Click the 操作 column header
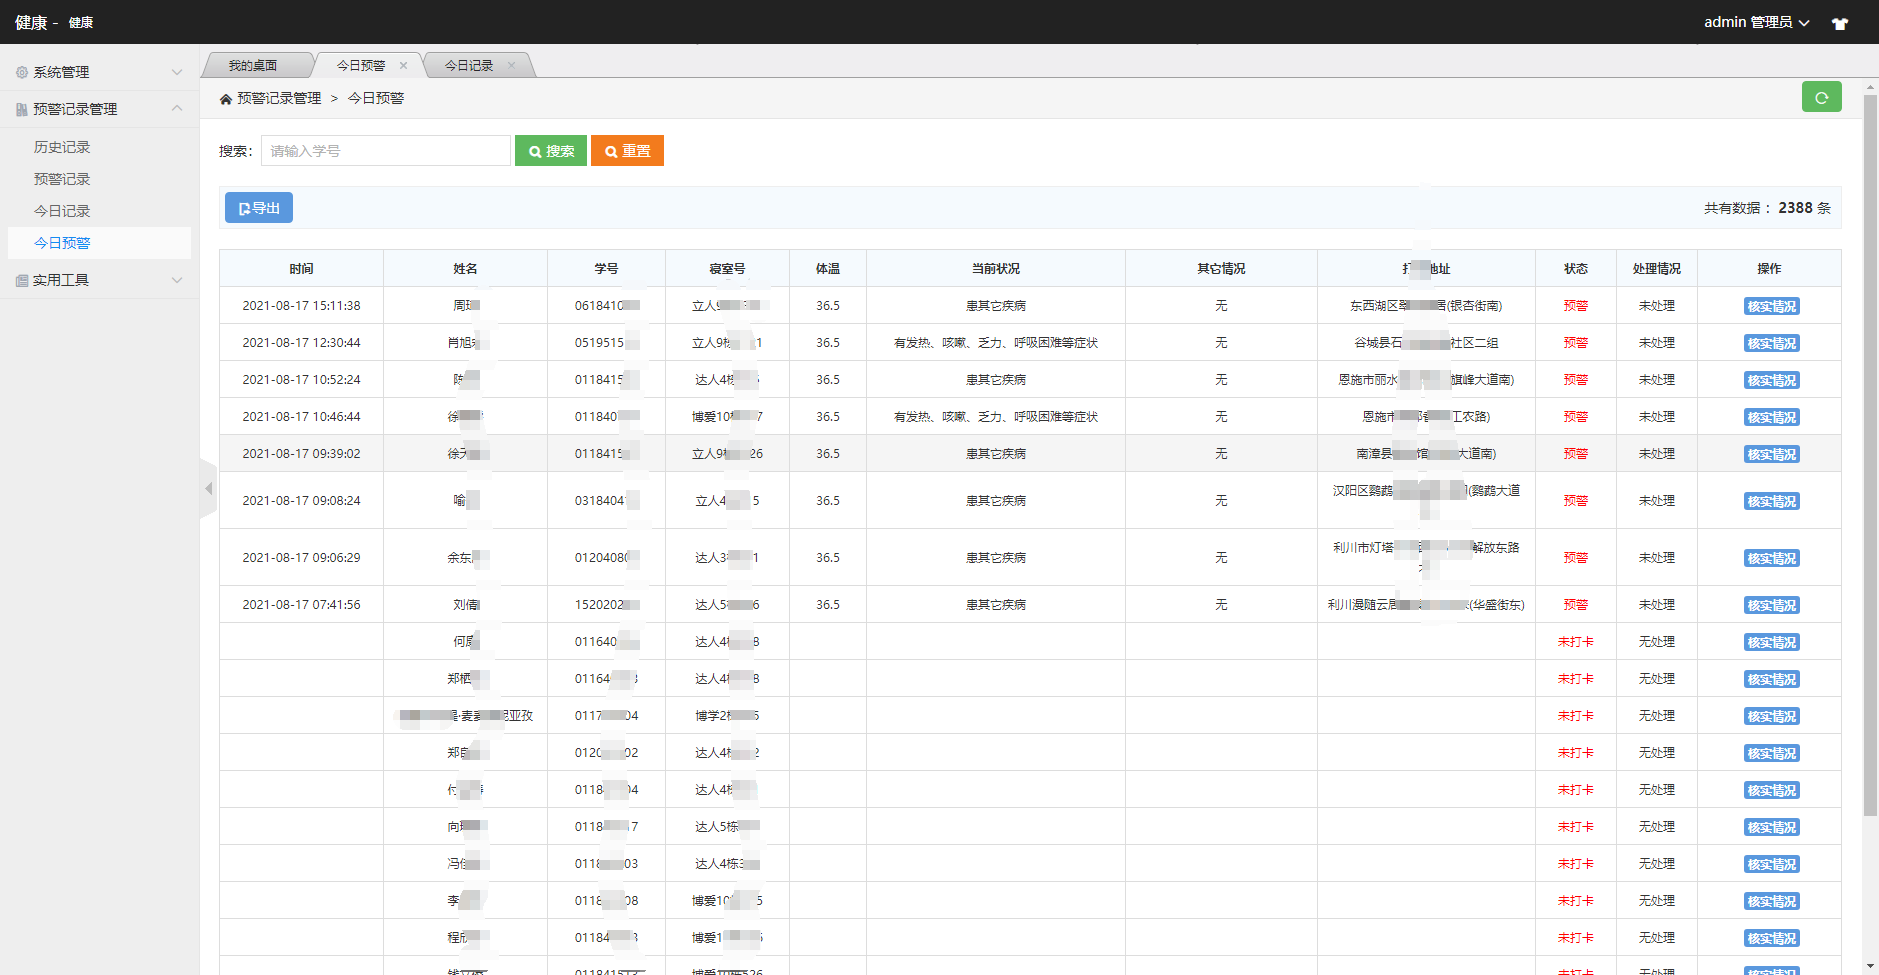 1769,269
